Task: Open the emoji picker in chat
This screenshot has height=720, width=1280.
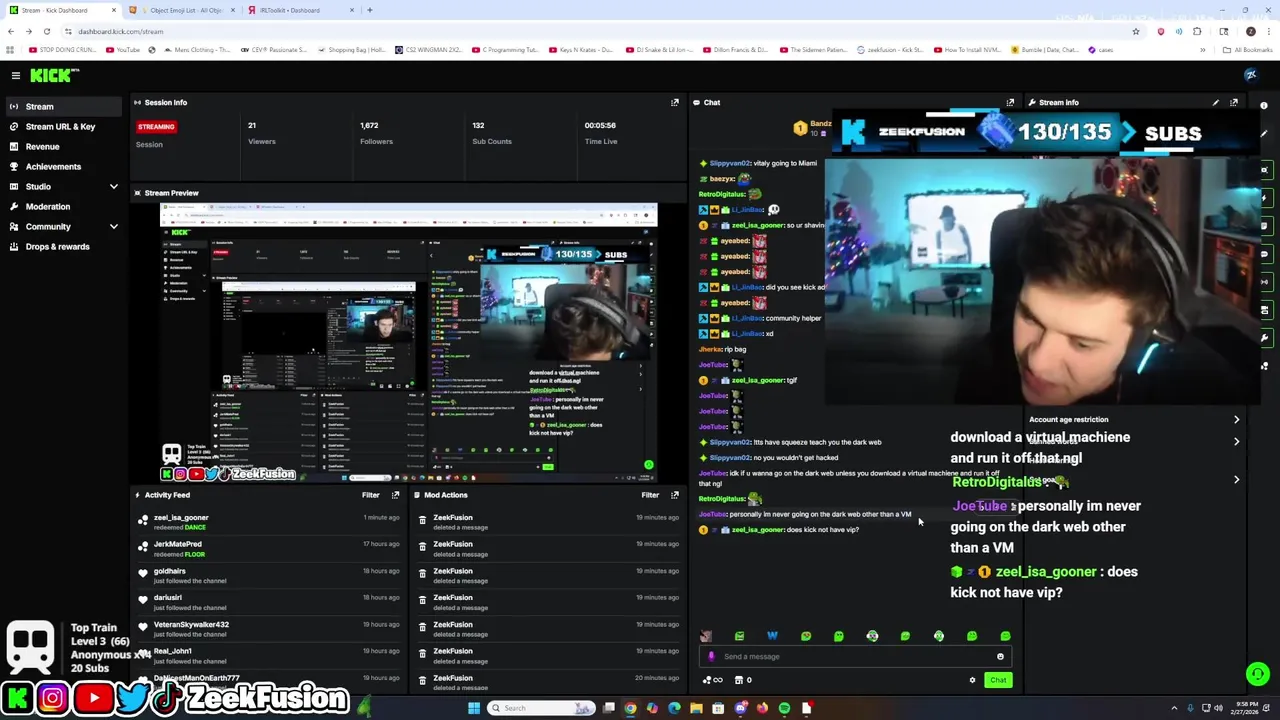Action: [x=1000, y=657]
